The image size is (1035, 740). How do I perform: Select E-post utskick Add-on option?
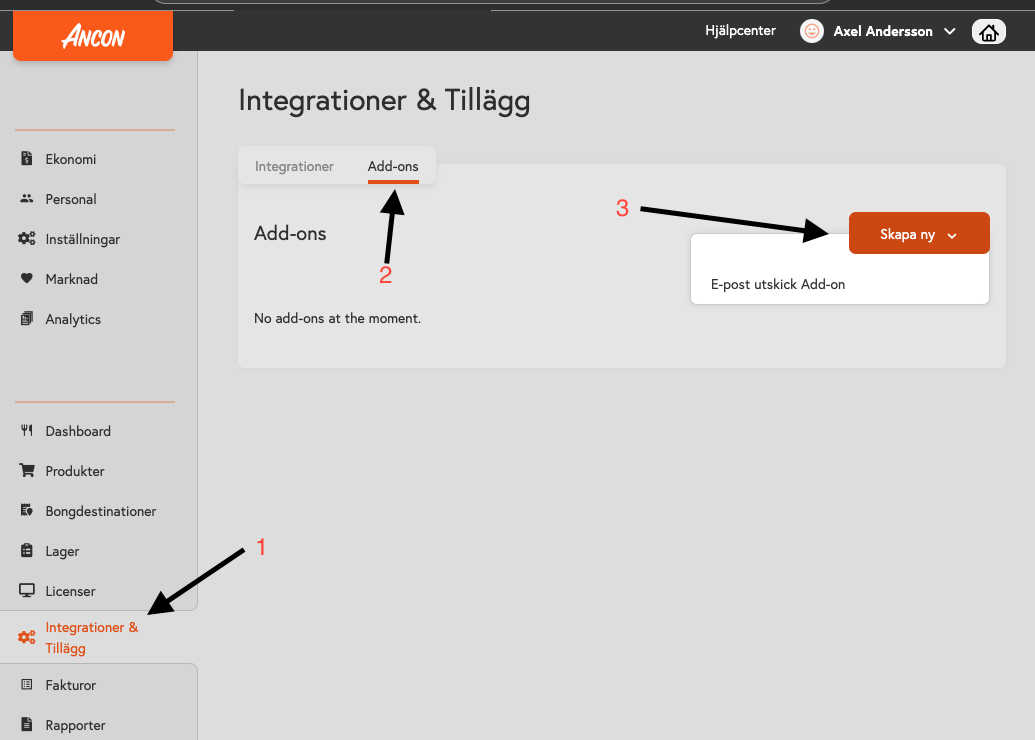point(778,284)
